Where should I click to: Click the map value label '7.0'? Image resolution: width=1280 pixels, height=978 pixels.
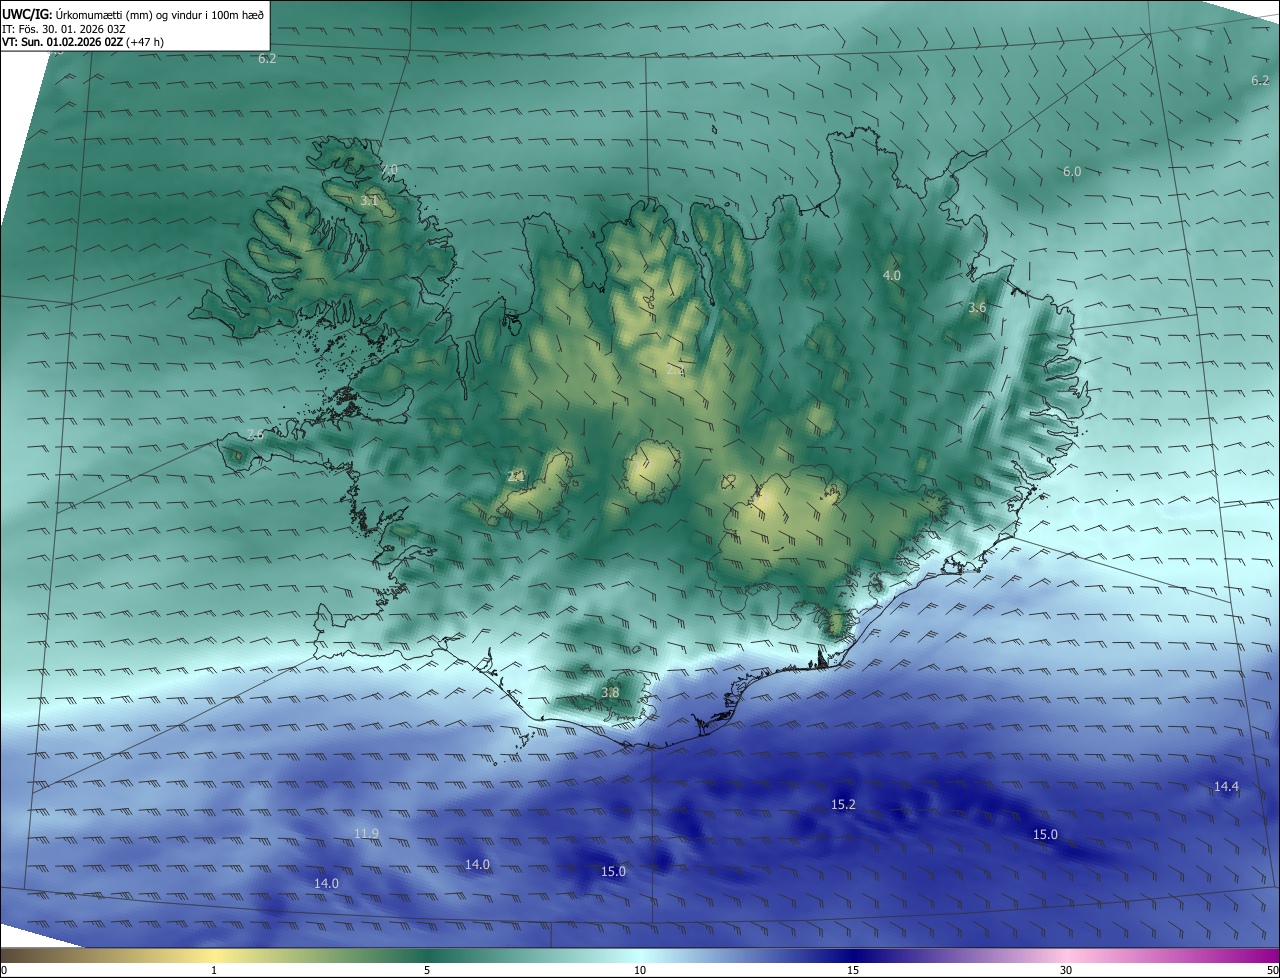[x=388, y=169]
